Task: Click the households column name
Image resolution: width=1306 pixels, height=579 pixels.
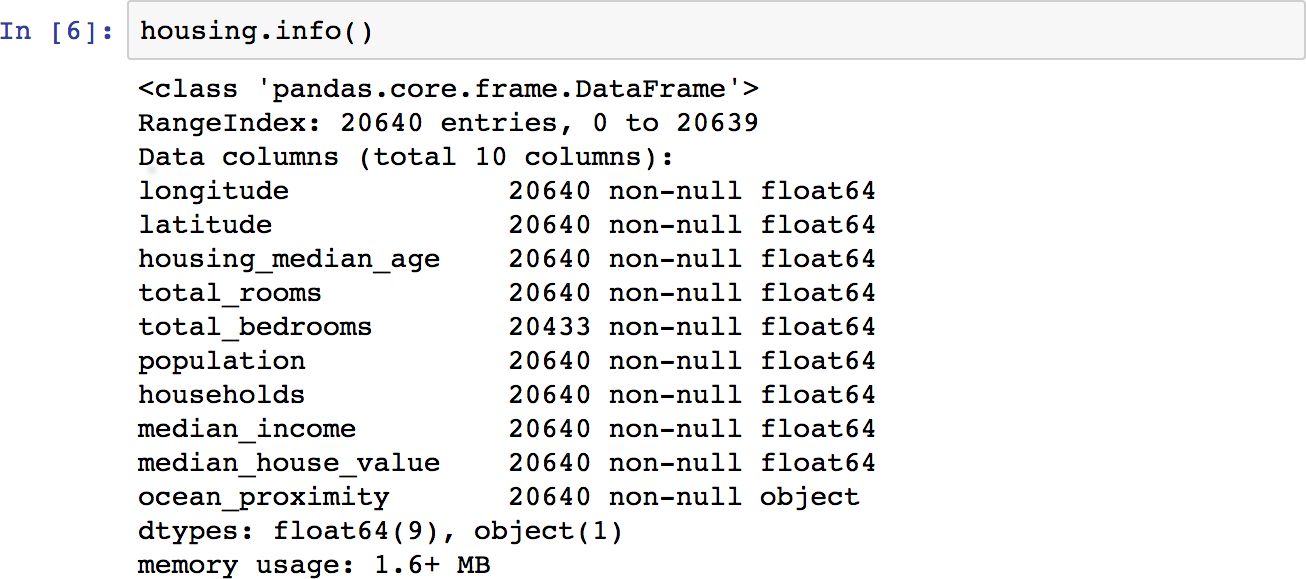Action: [222, 395]
